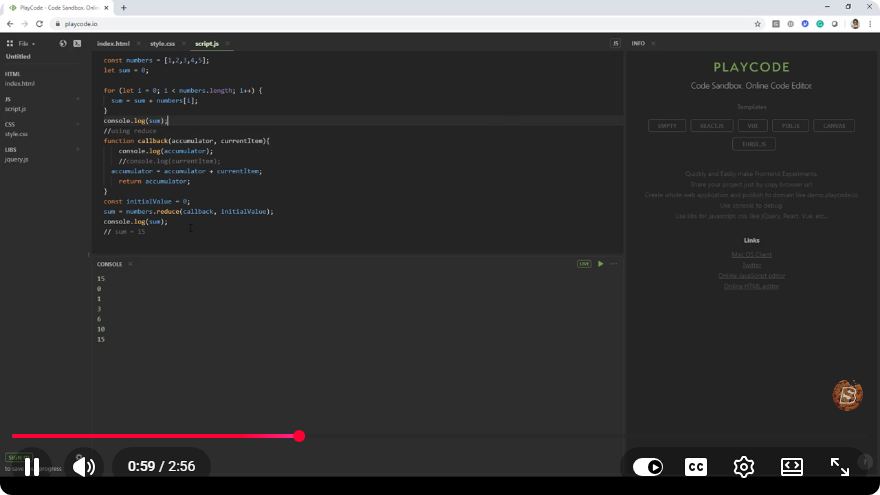
Task: Enter fullscreen mode
Action: tap(840, 467)
